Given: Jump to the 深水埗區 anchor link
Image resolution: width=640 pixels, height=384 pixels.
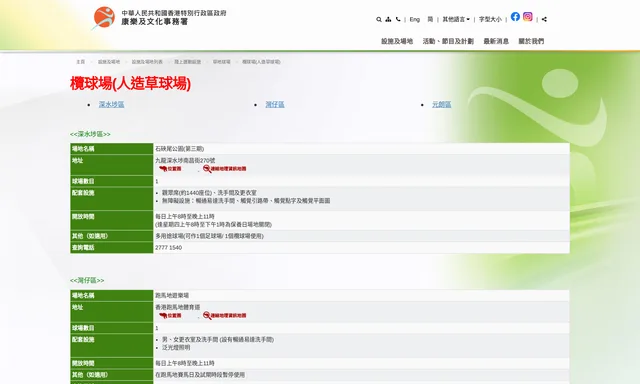Looking at the screenshot, I should (111, 104).
